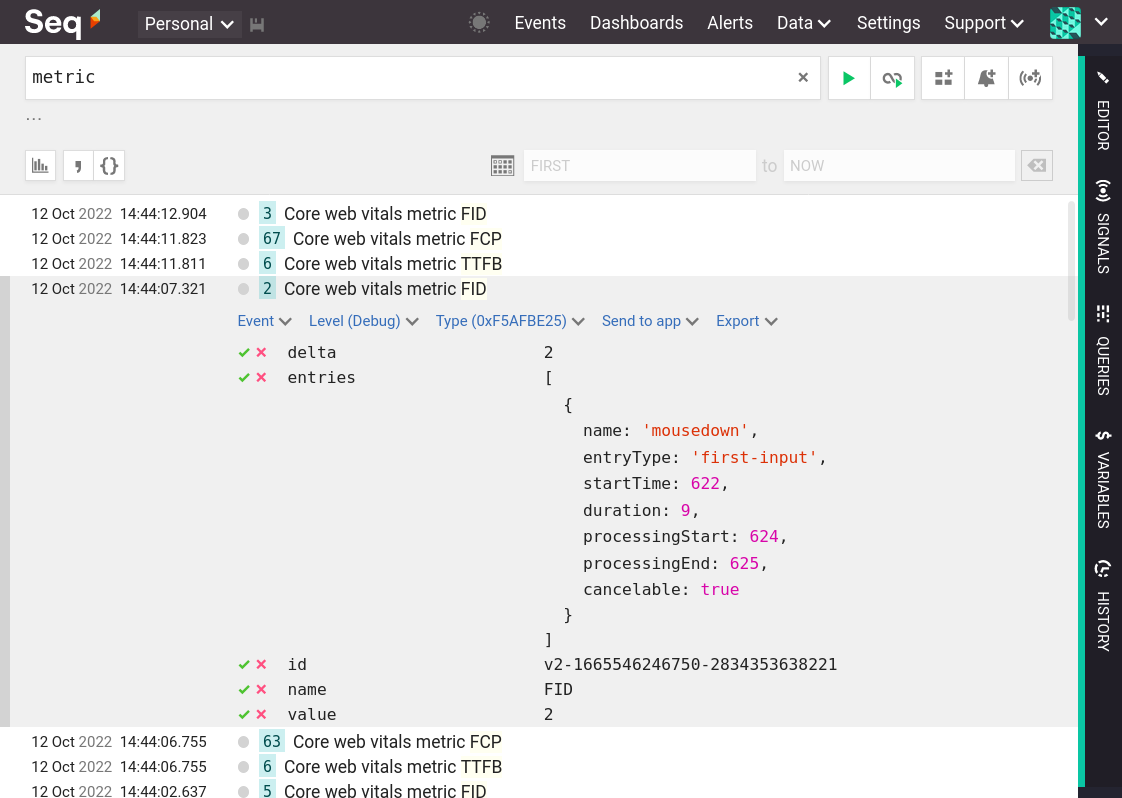
Task: Open the Editor side panel
Action: click(x=1103, y=111)
